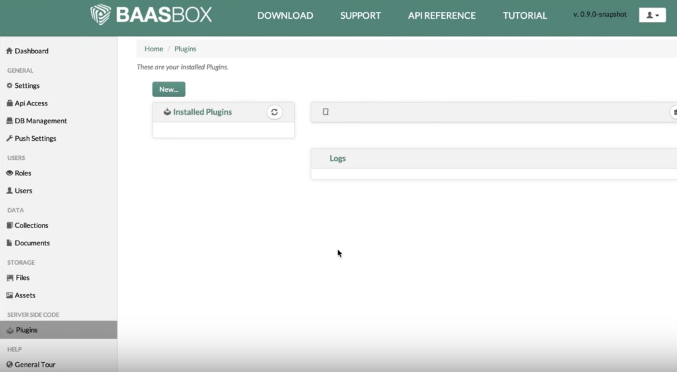Open the API REFERENCE menu item
Screen dimensions: 677x372
click(x=442, y=16)
